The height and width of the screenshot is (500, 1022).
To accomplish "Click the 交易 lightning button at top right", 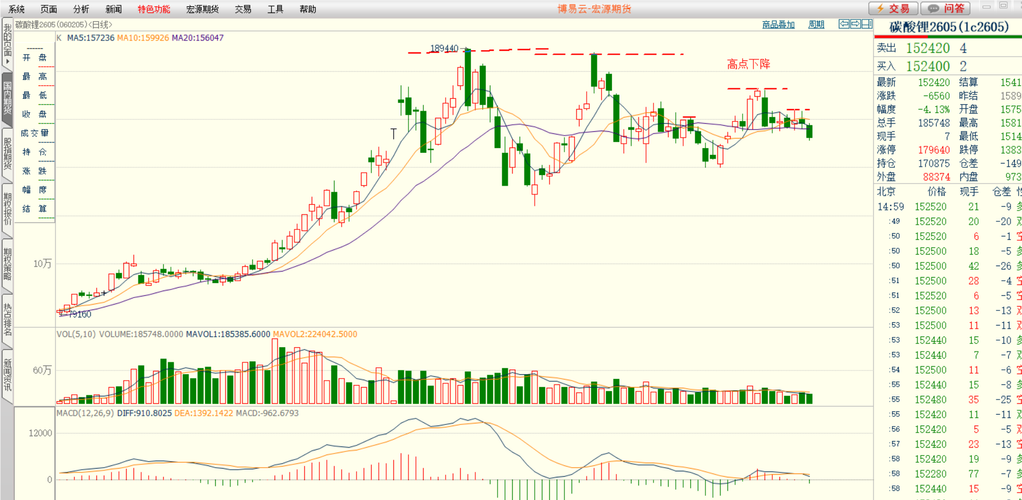I will tap(893, 8).
